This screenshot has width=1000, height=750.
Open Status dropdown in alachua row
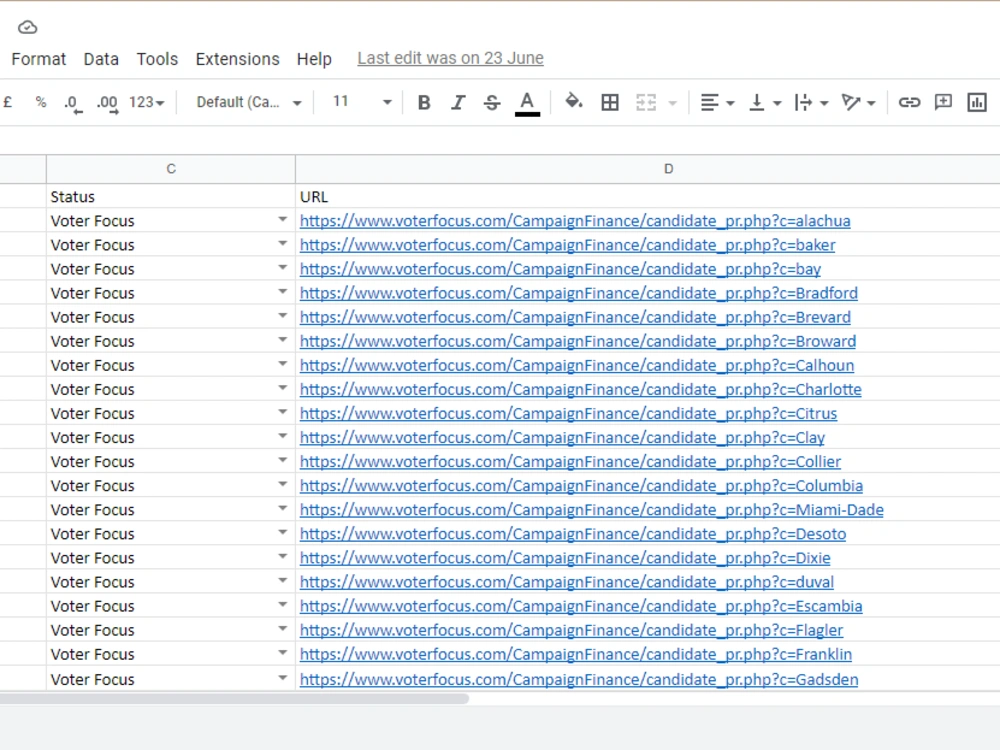coord(283,219)
